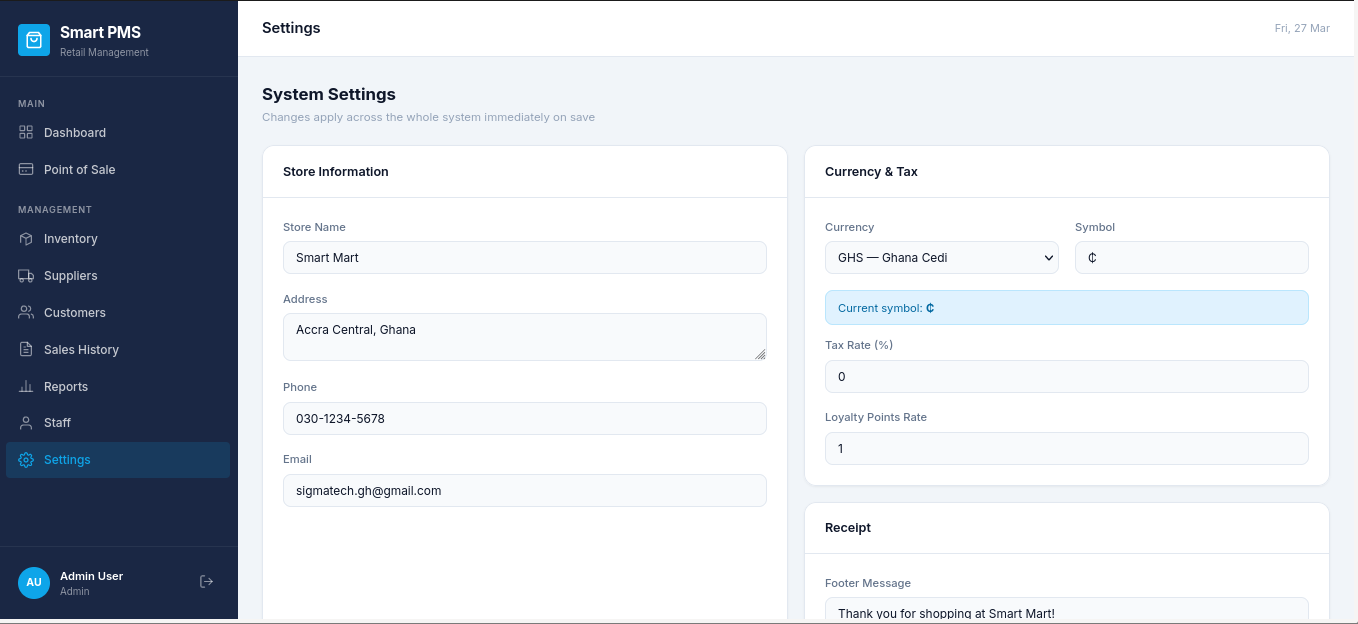Select the Footer Message text field
The height and width of the screenshot is (624, 1358).
coord(1066,611)
